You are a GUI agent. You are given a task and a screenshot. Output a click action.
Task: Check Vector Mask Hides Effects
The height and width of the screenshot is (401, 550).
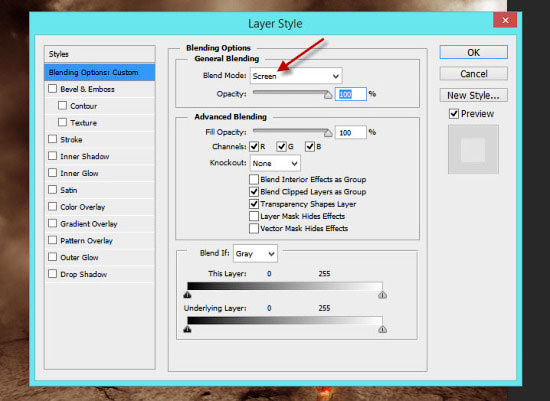pos(254,228)
